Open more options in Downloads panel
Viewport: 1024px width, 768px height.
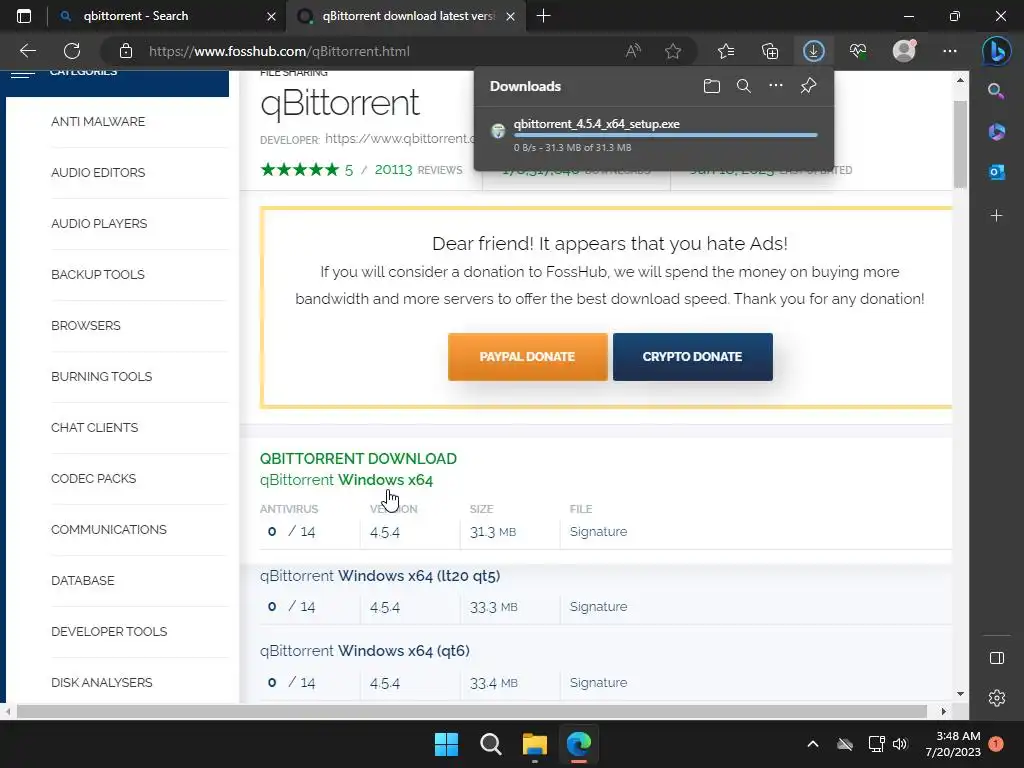click(775, 86)
